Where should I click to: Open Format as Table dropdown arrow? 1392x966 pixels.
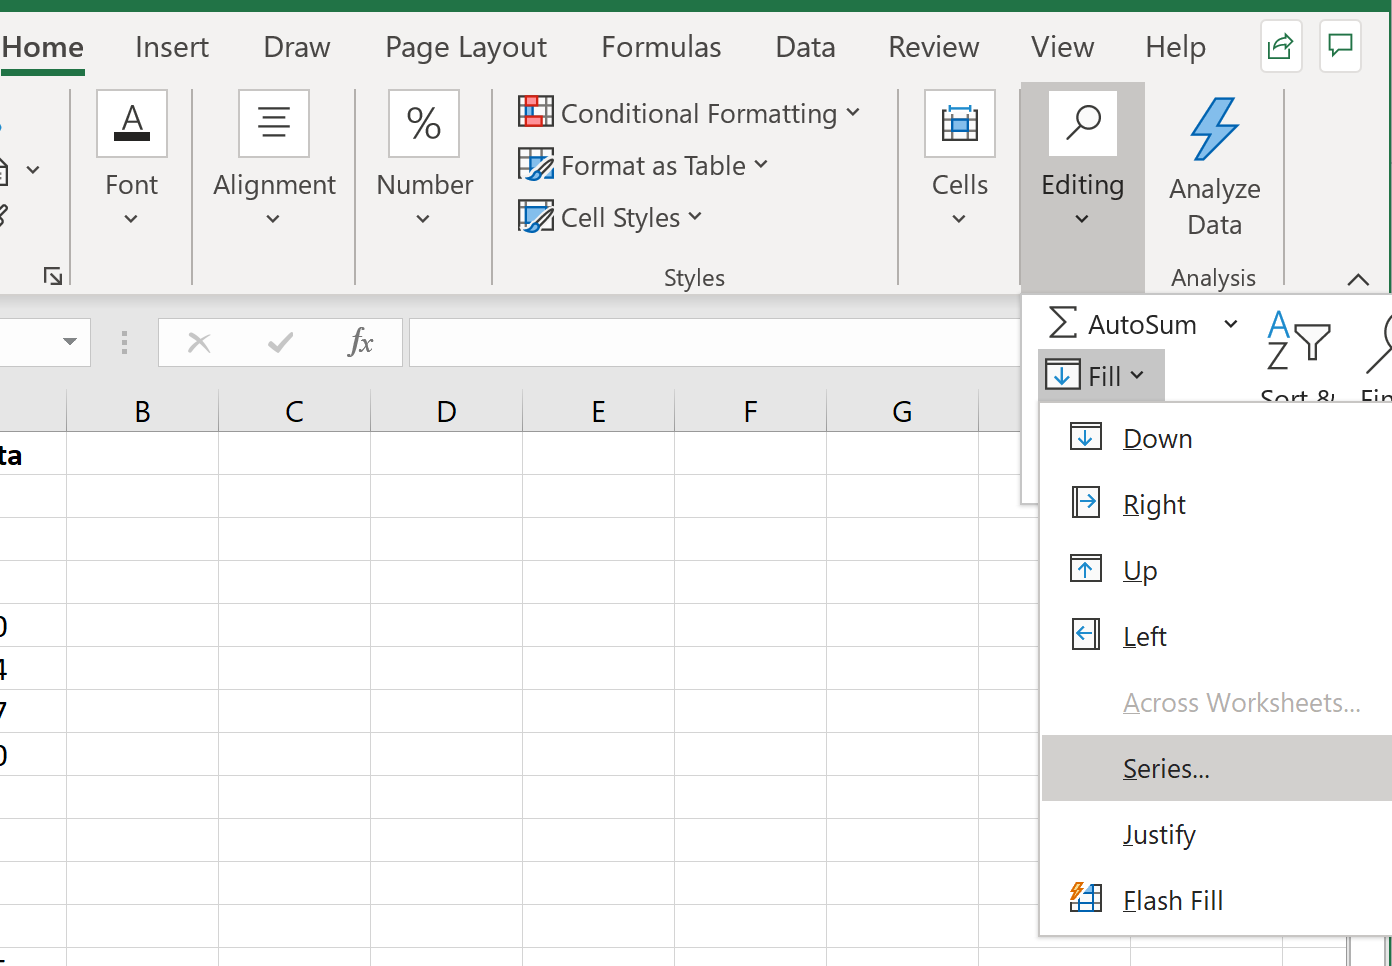click(x=761, y=164)
